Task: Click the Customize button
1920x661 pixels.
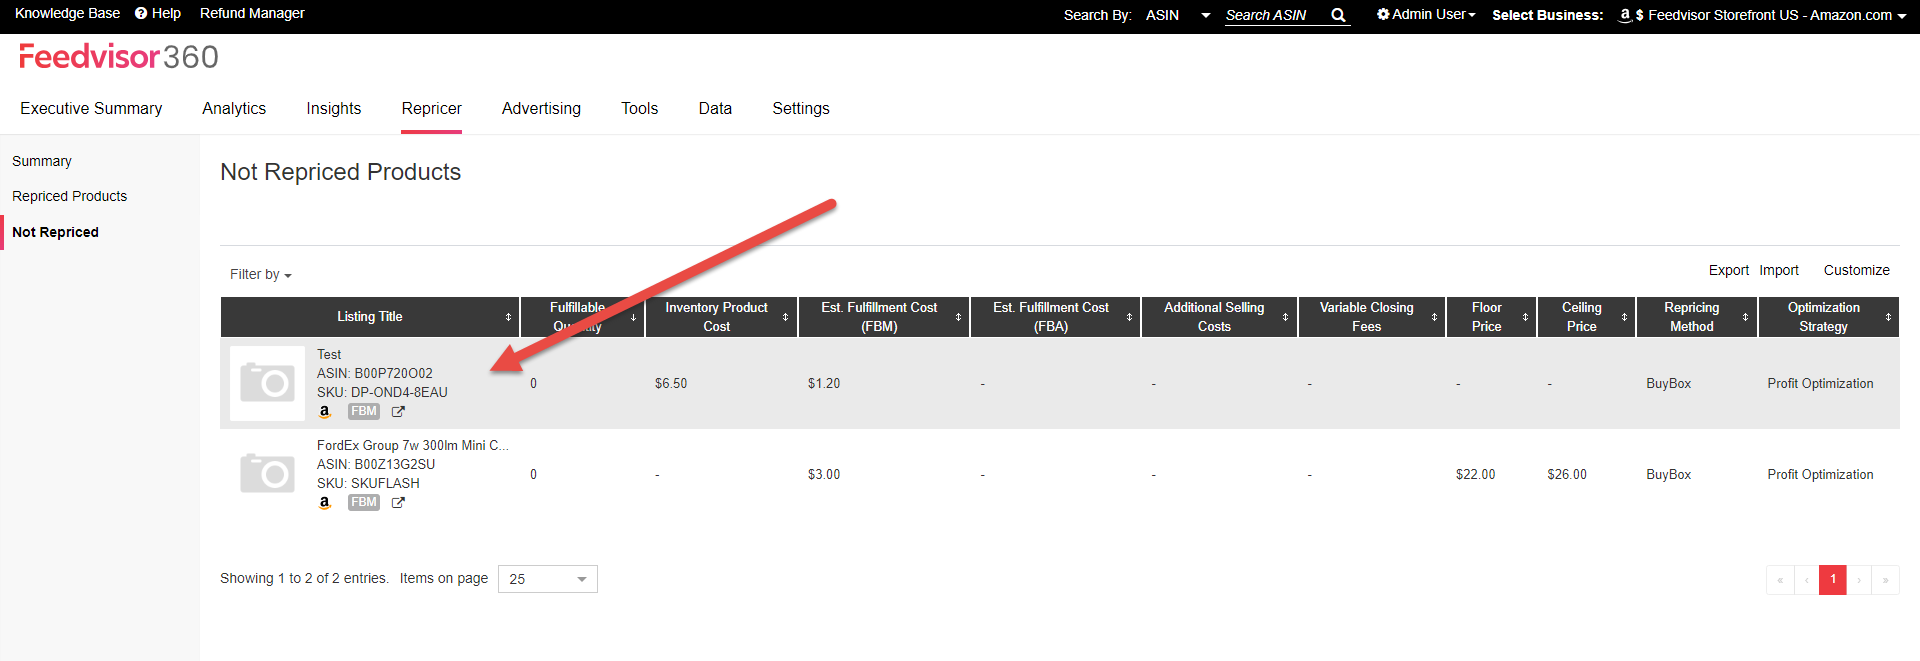Action: pyautogui.click(x=1857, y=270)
